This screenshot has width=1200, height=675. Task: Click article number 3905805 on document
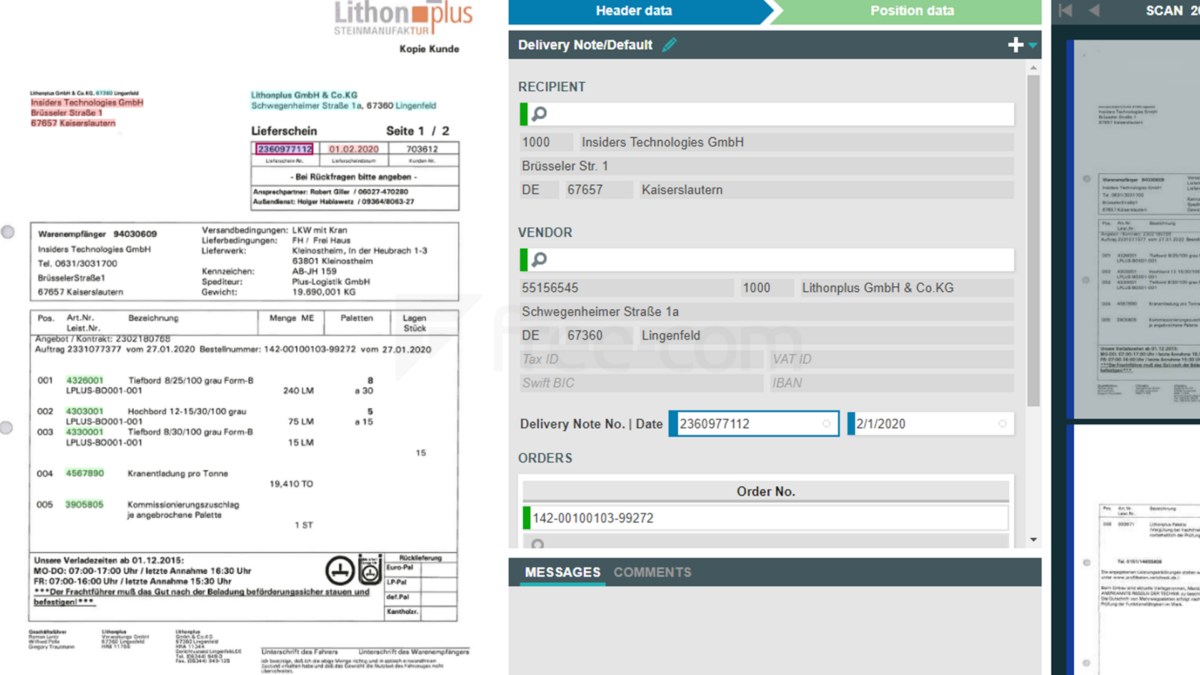(85, 505)
